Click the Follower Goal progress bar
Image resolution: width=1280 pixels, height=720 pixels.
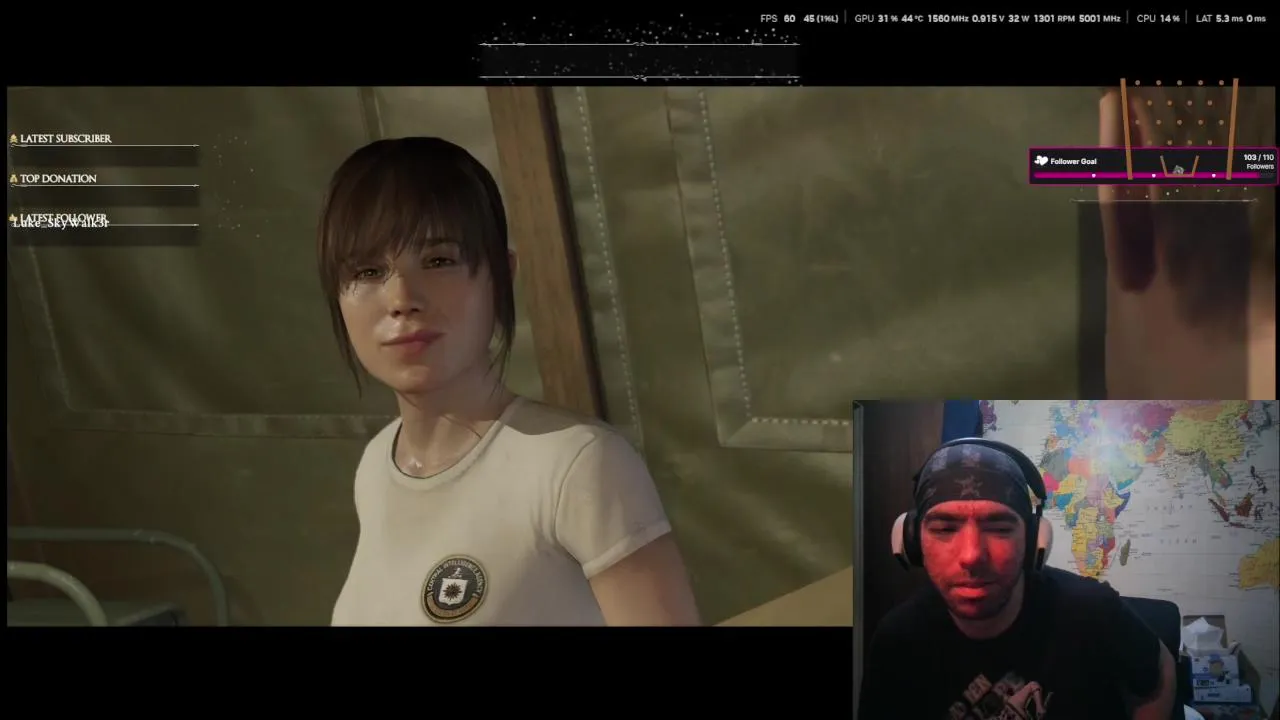(1153, 175)
